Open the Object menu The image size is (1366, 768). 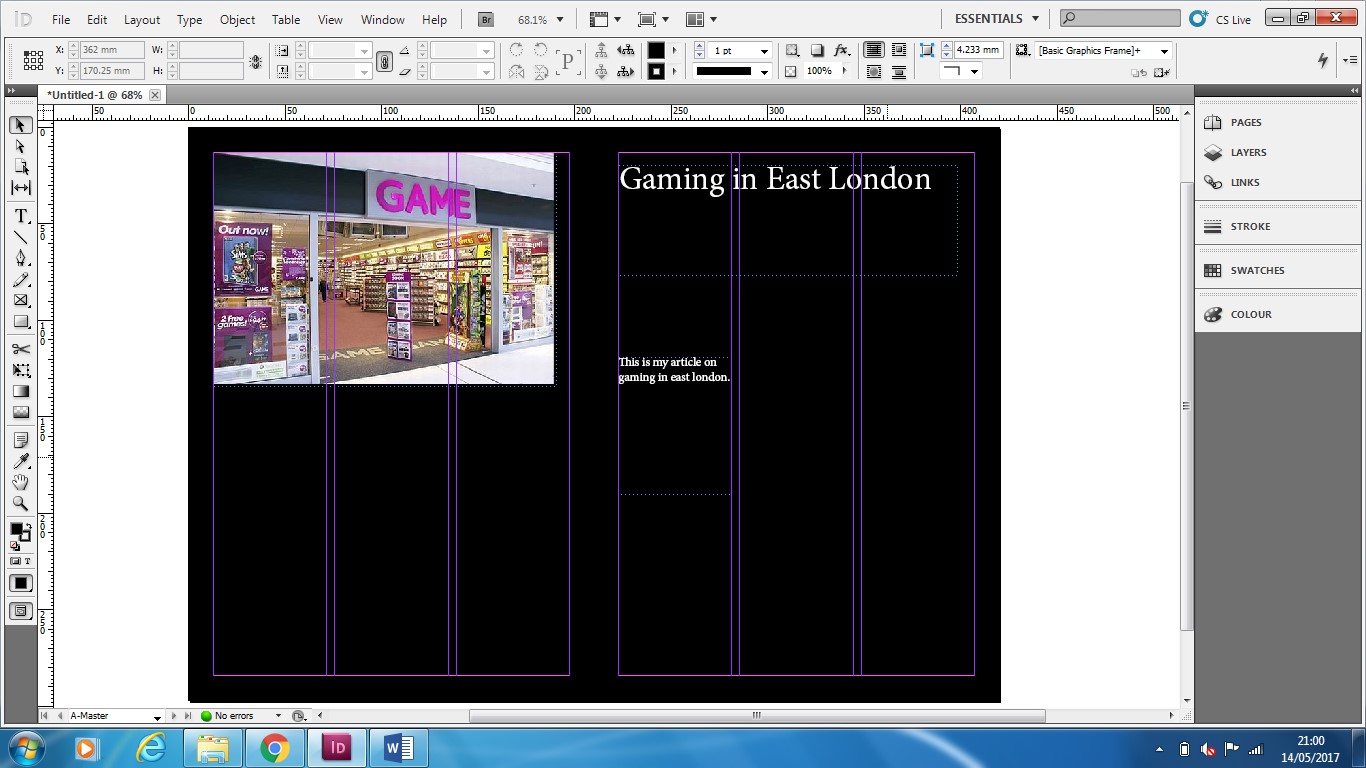coord(237,19)
